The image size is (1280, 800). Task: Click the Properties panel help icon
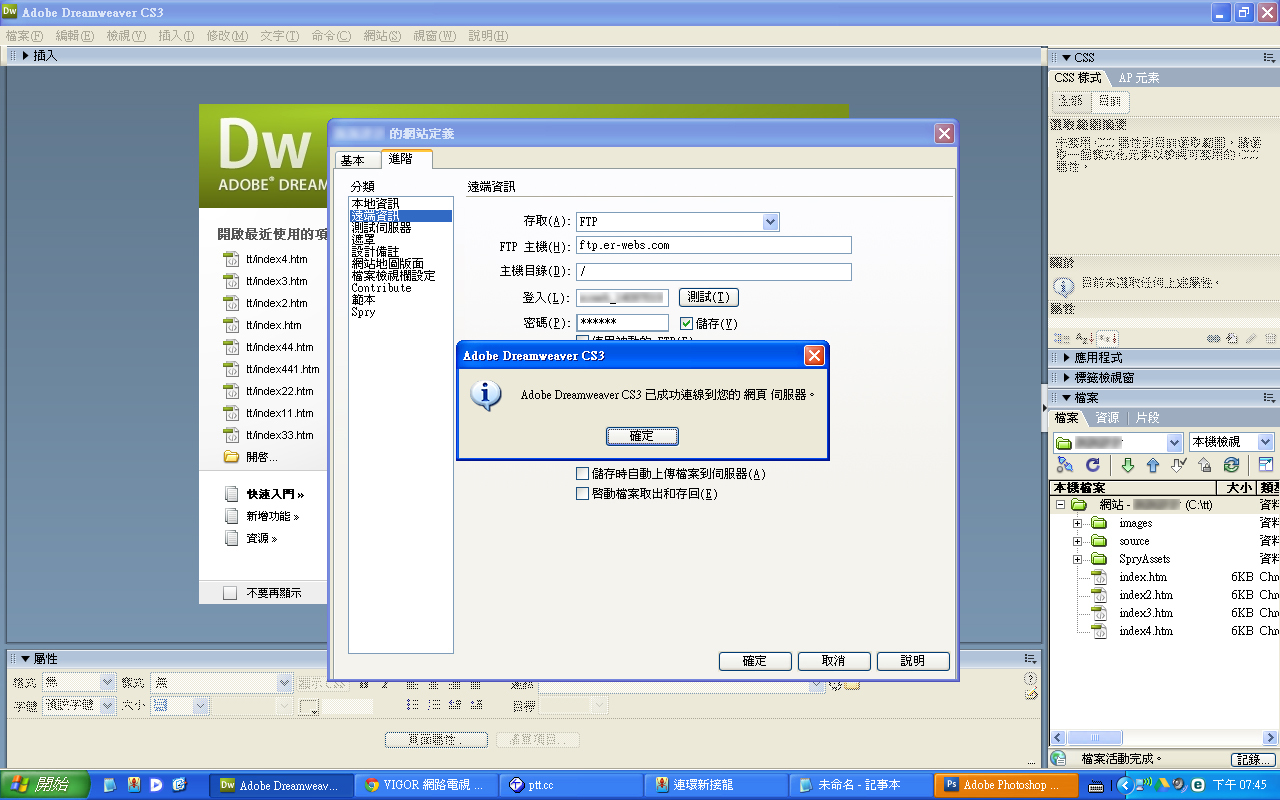coord(1031,679)
